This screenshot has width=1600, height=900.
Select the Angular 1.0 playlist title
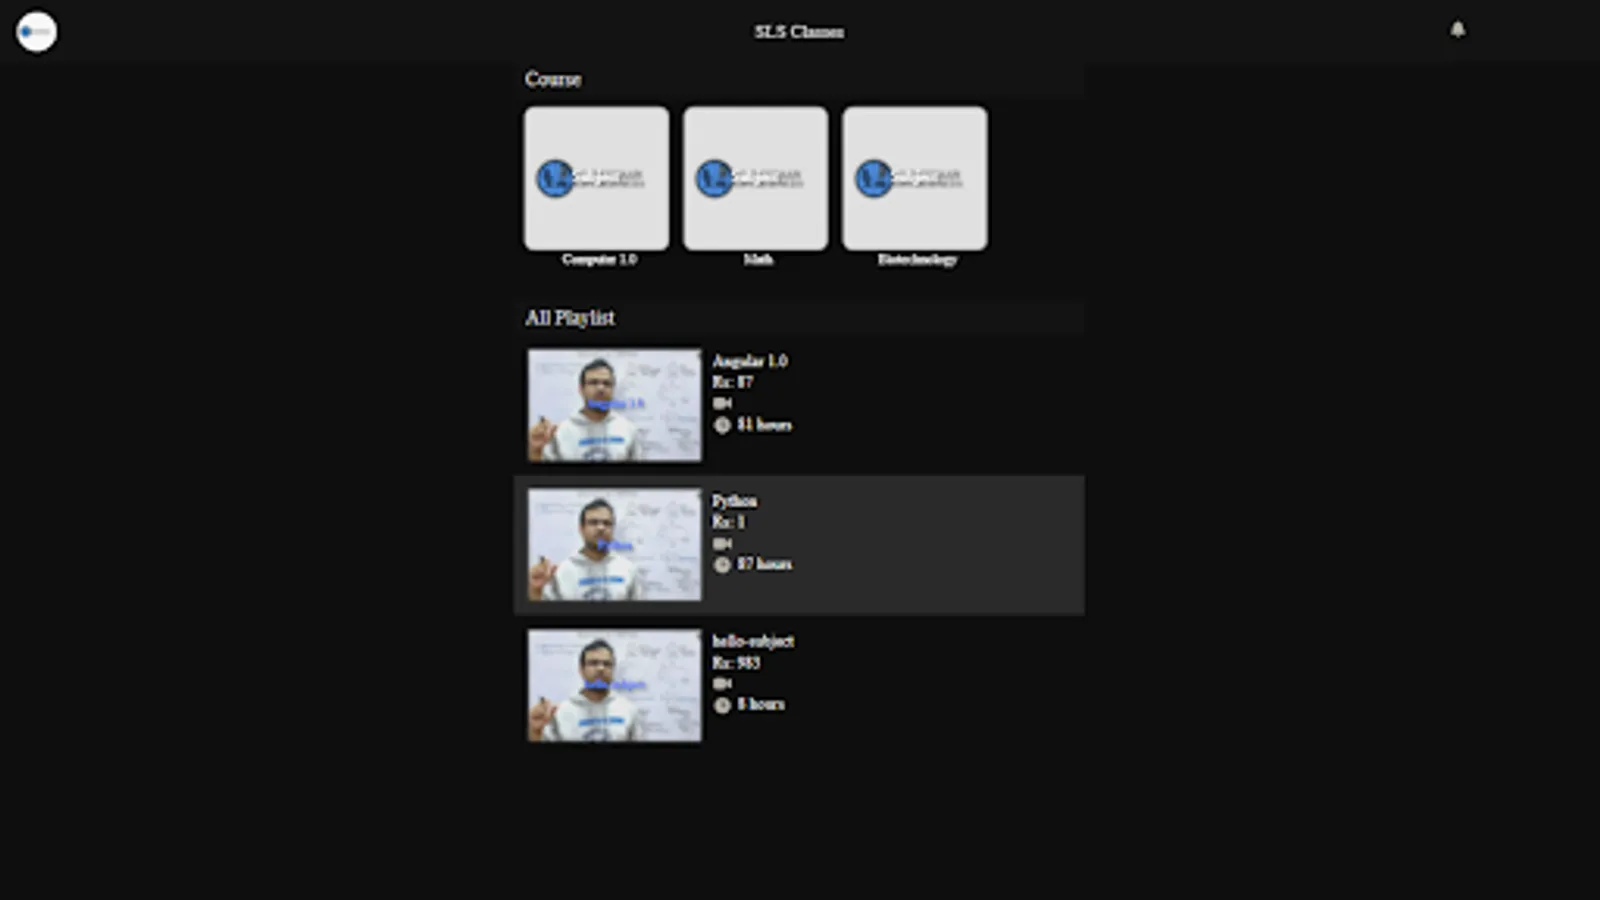pos(750,361)
